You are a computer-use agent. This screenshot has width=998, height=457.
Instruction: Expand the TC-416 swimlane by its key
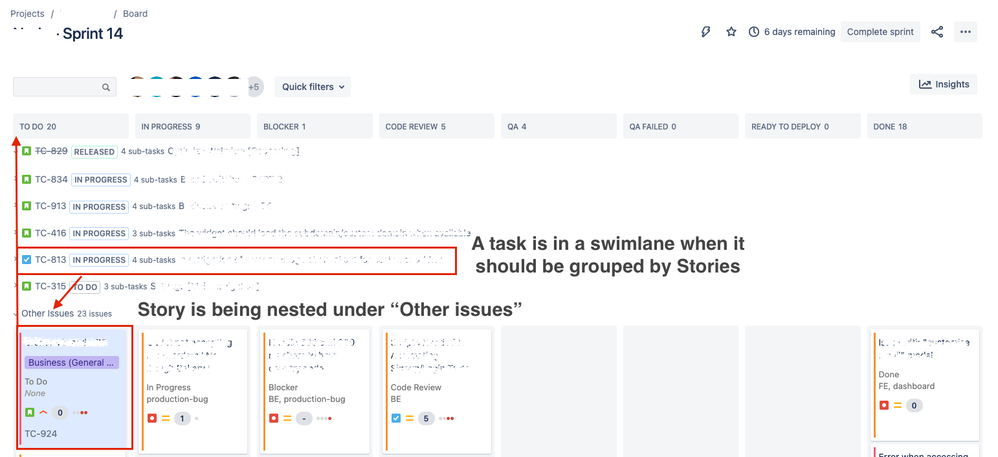tap(51, 233)
